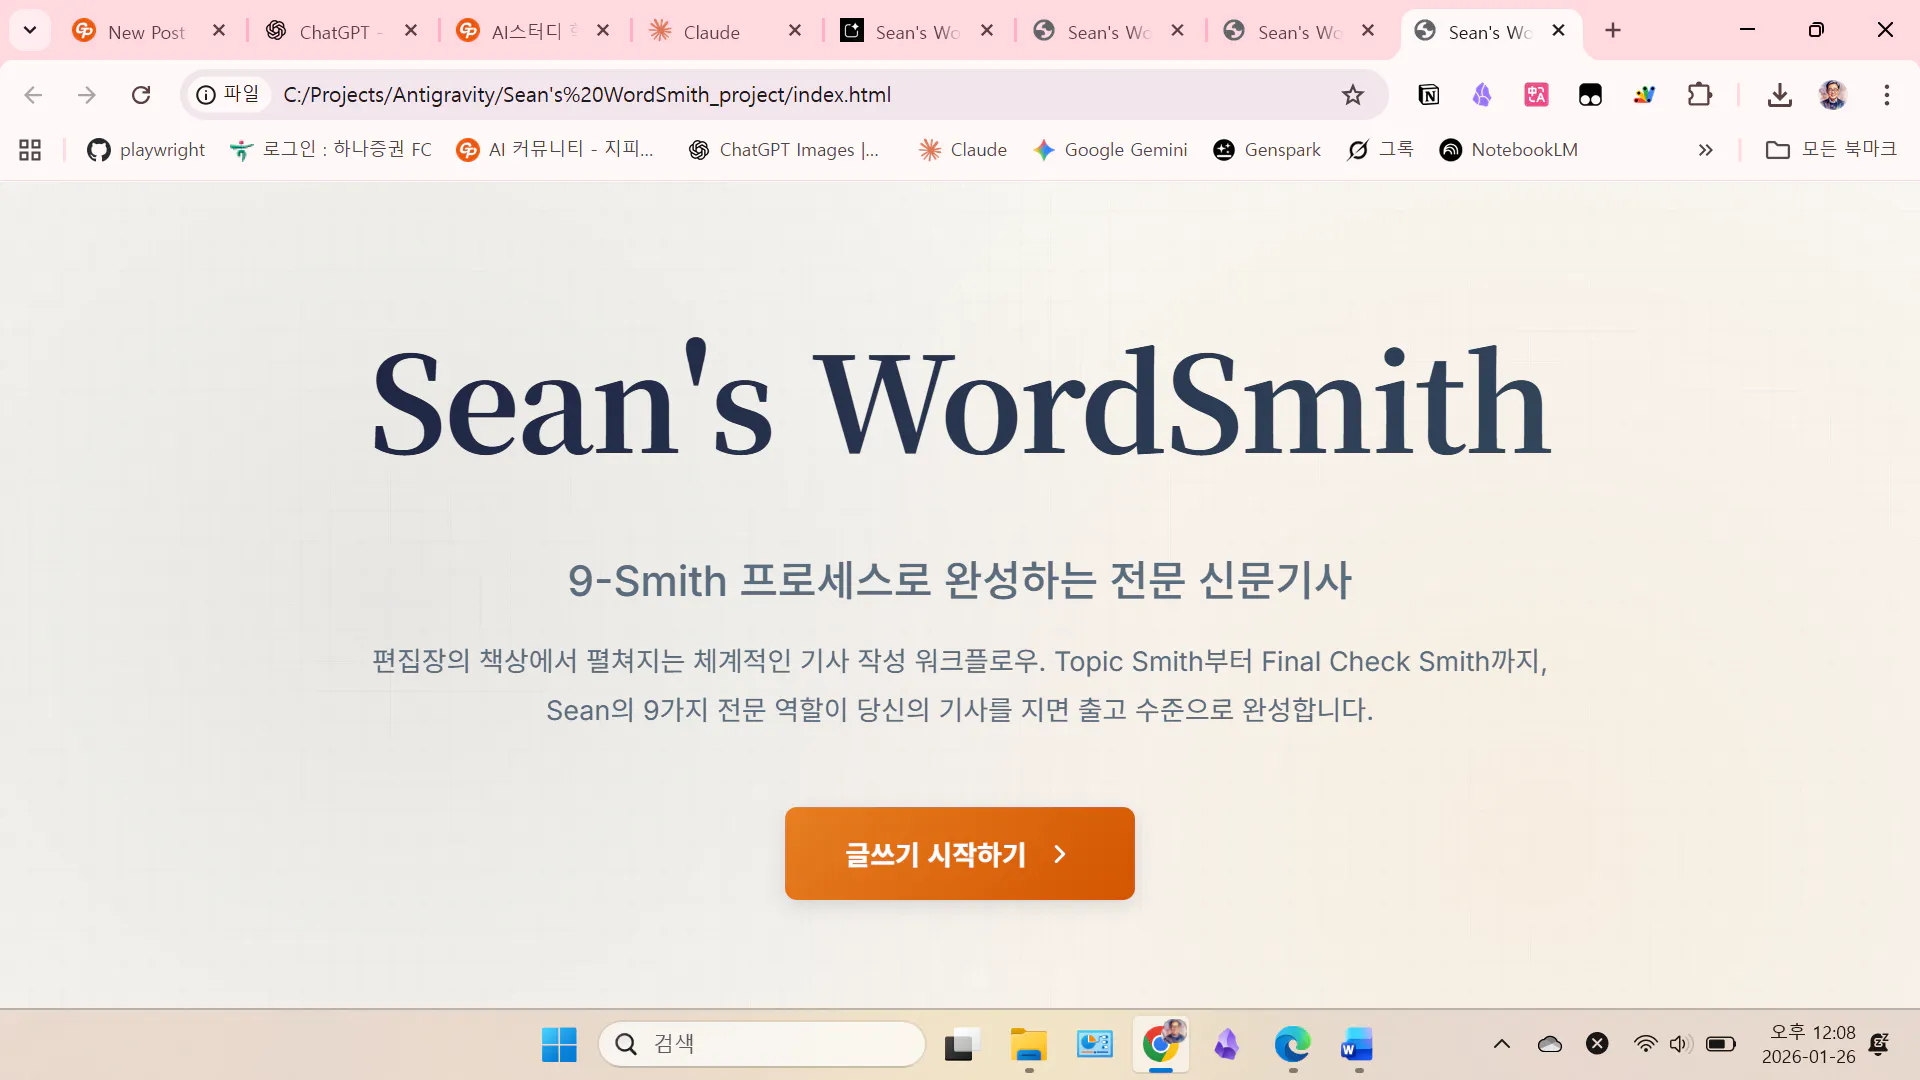
Task: Open the Obsidian icon on the taskbar
Action: [x=1226, y=1044]
